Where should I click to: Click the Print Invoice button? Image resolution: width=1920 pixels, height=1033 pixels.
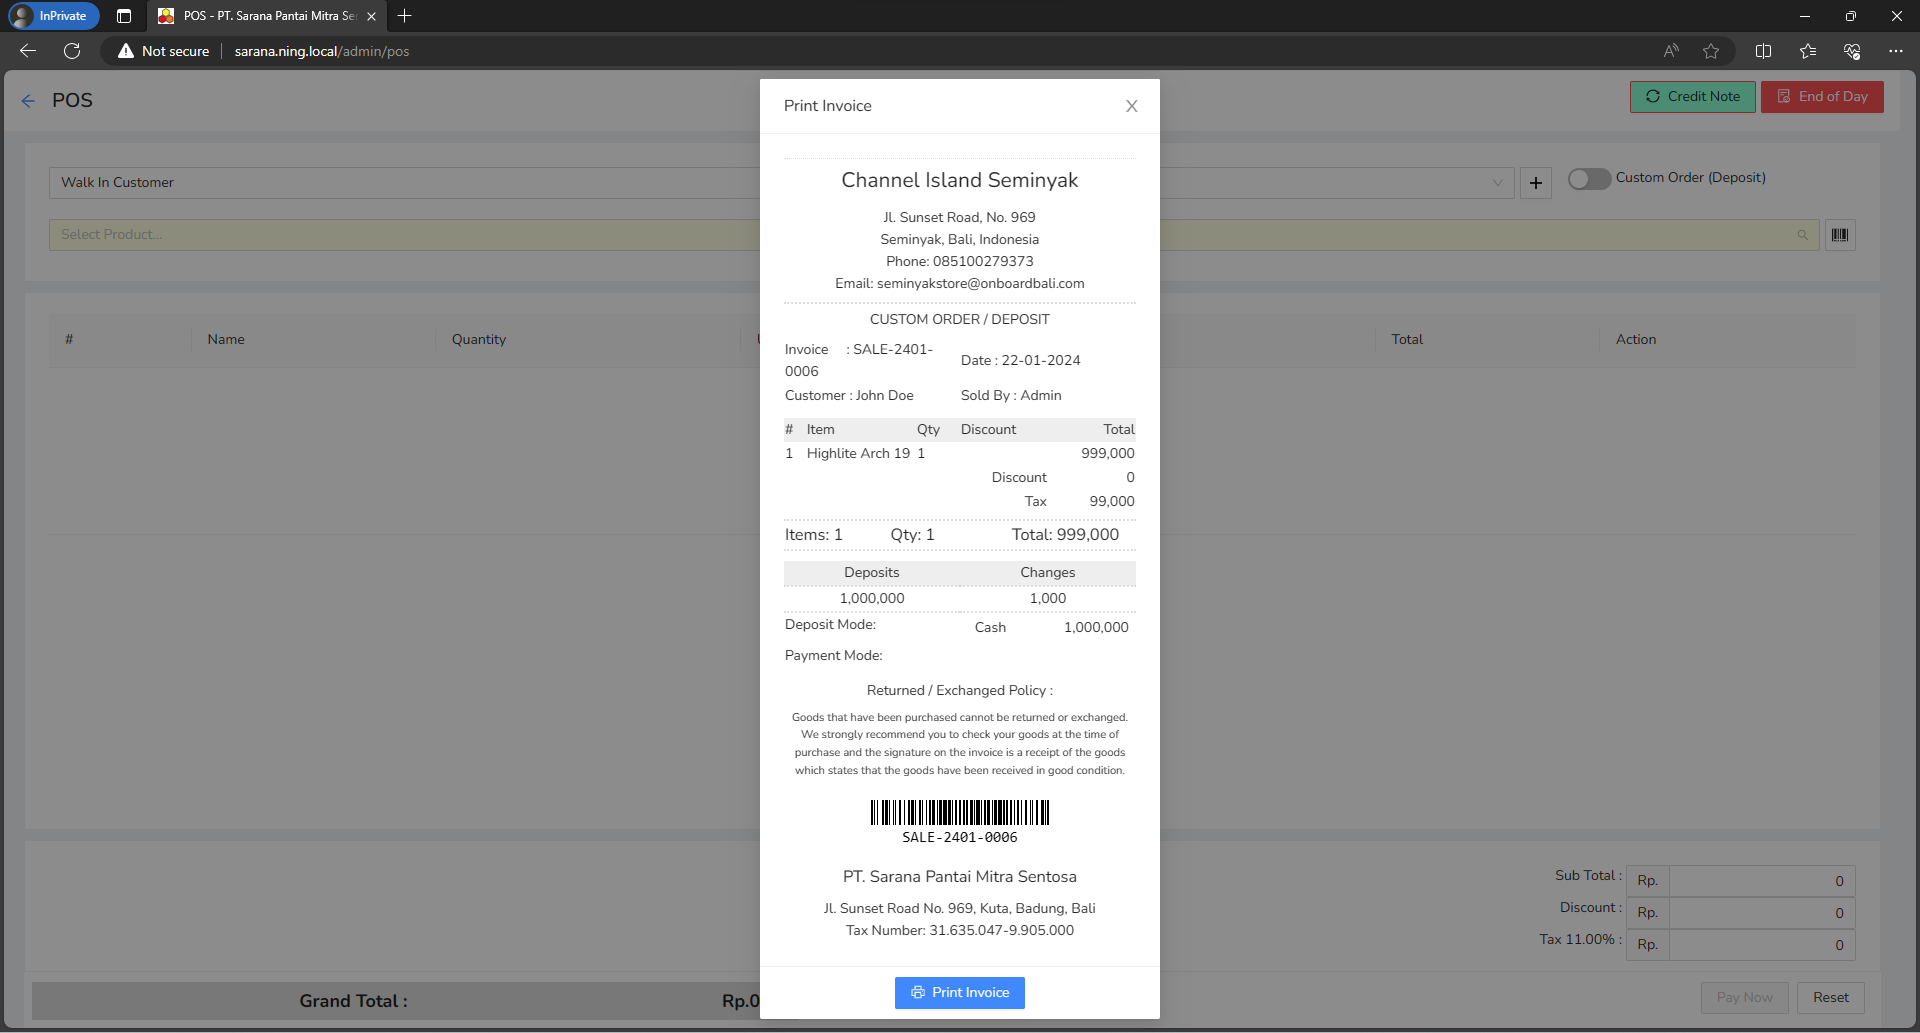pos(959,993)
